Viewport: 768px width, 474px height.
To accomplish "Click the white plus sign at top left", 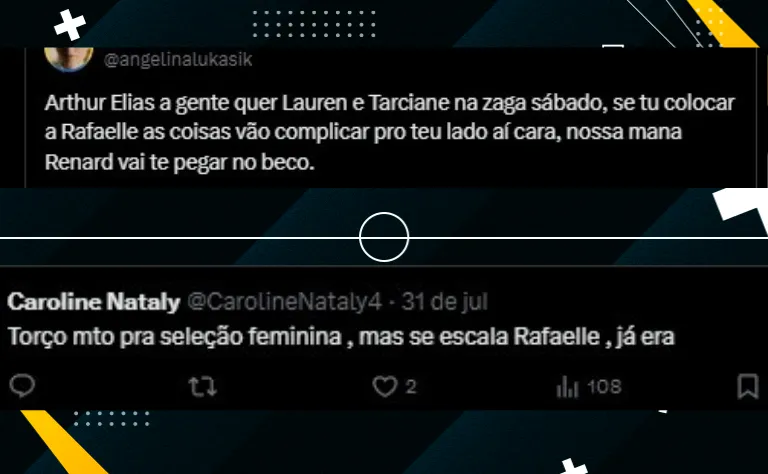I will click(70, 25).
